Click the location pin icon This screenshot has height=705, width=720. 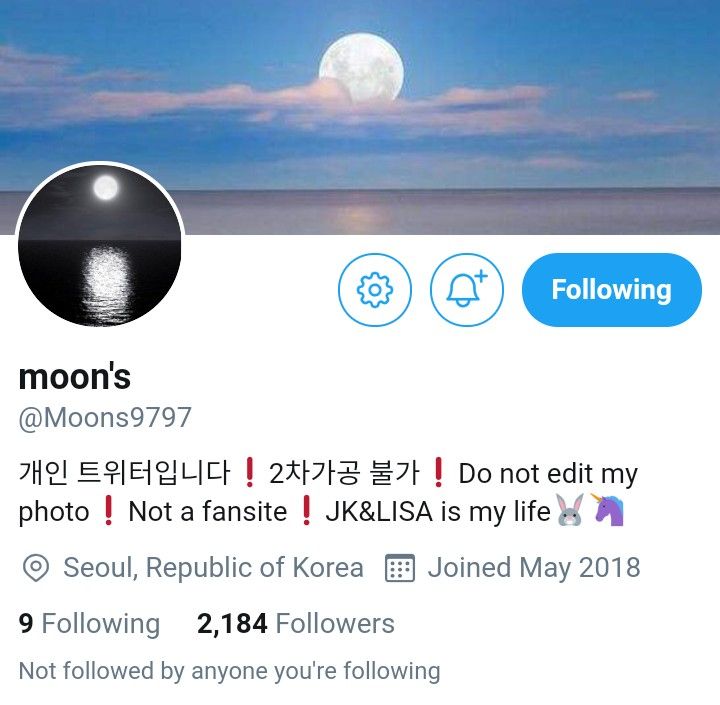tap(35, 568)
